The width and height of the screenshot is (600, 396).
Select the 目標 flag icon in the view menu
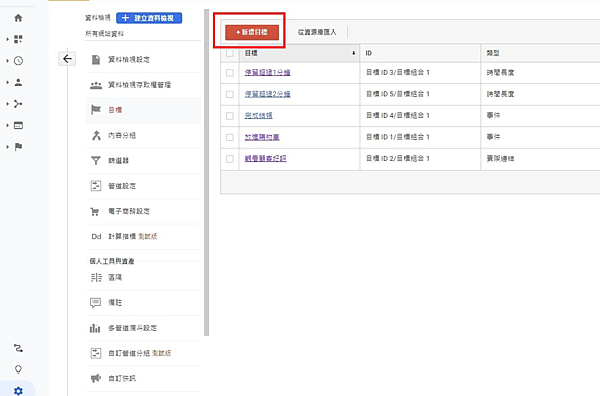pyautogui.click(x=96, y=110)
